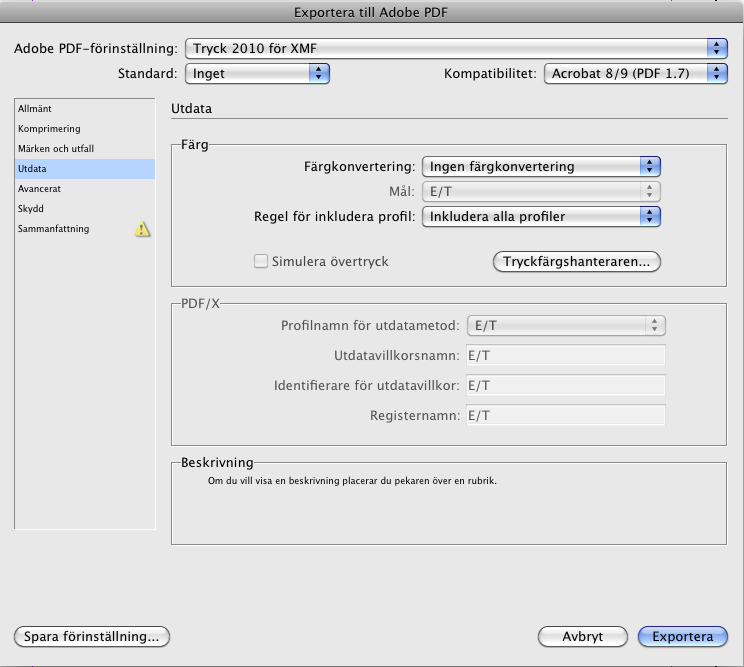Click the Regel för inkludera profil label

click(x=334, y=217)
